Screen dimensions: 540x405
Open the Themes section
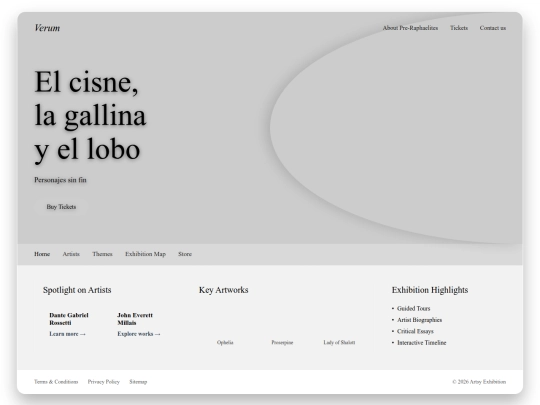pyautogui.click(x=102, y=254)
